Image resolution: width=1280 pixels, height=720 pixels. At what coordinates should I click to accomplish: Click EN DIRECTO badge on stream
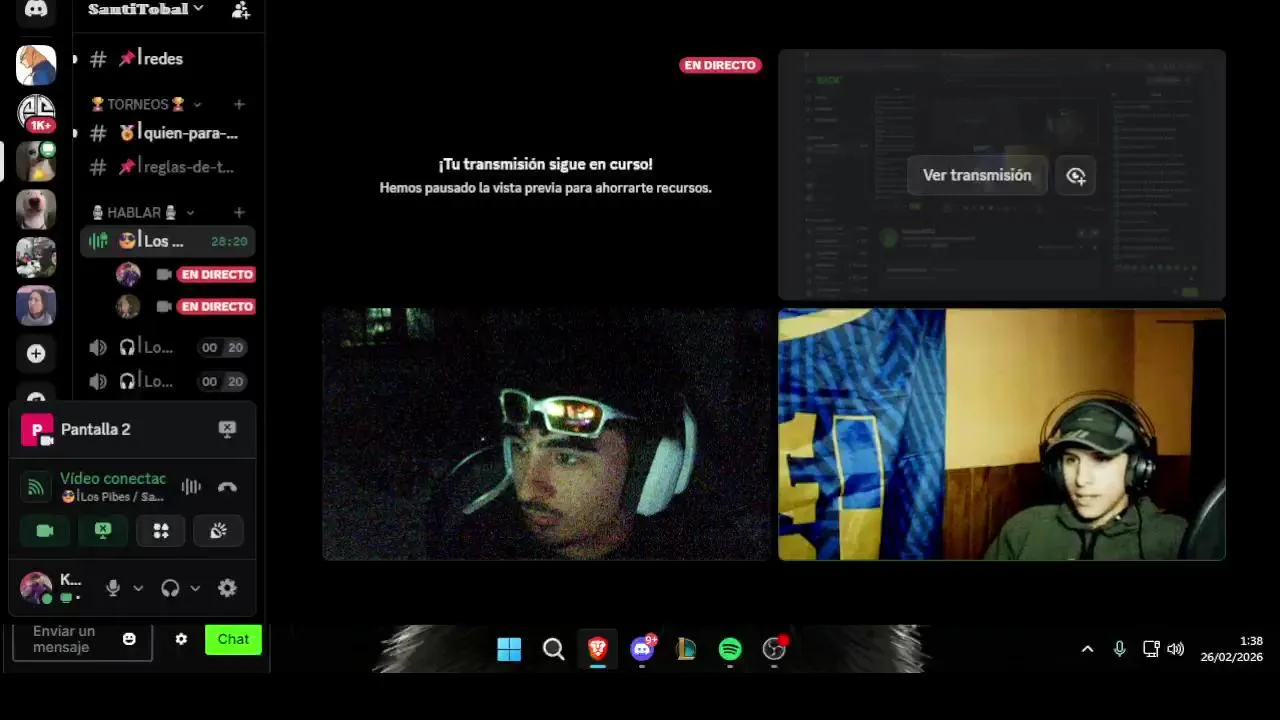click(x=720, y=65)
